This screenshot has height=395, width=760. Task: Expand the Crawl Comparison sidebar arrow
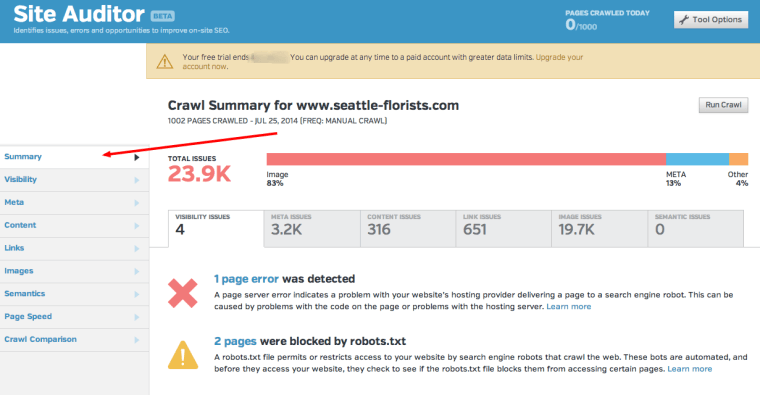137,340
